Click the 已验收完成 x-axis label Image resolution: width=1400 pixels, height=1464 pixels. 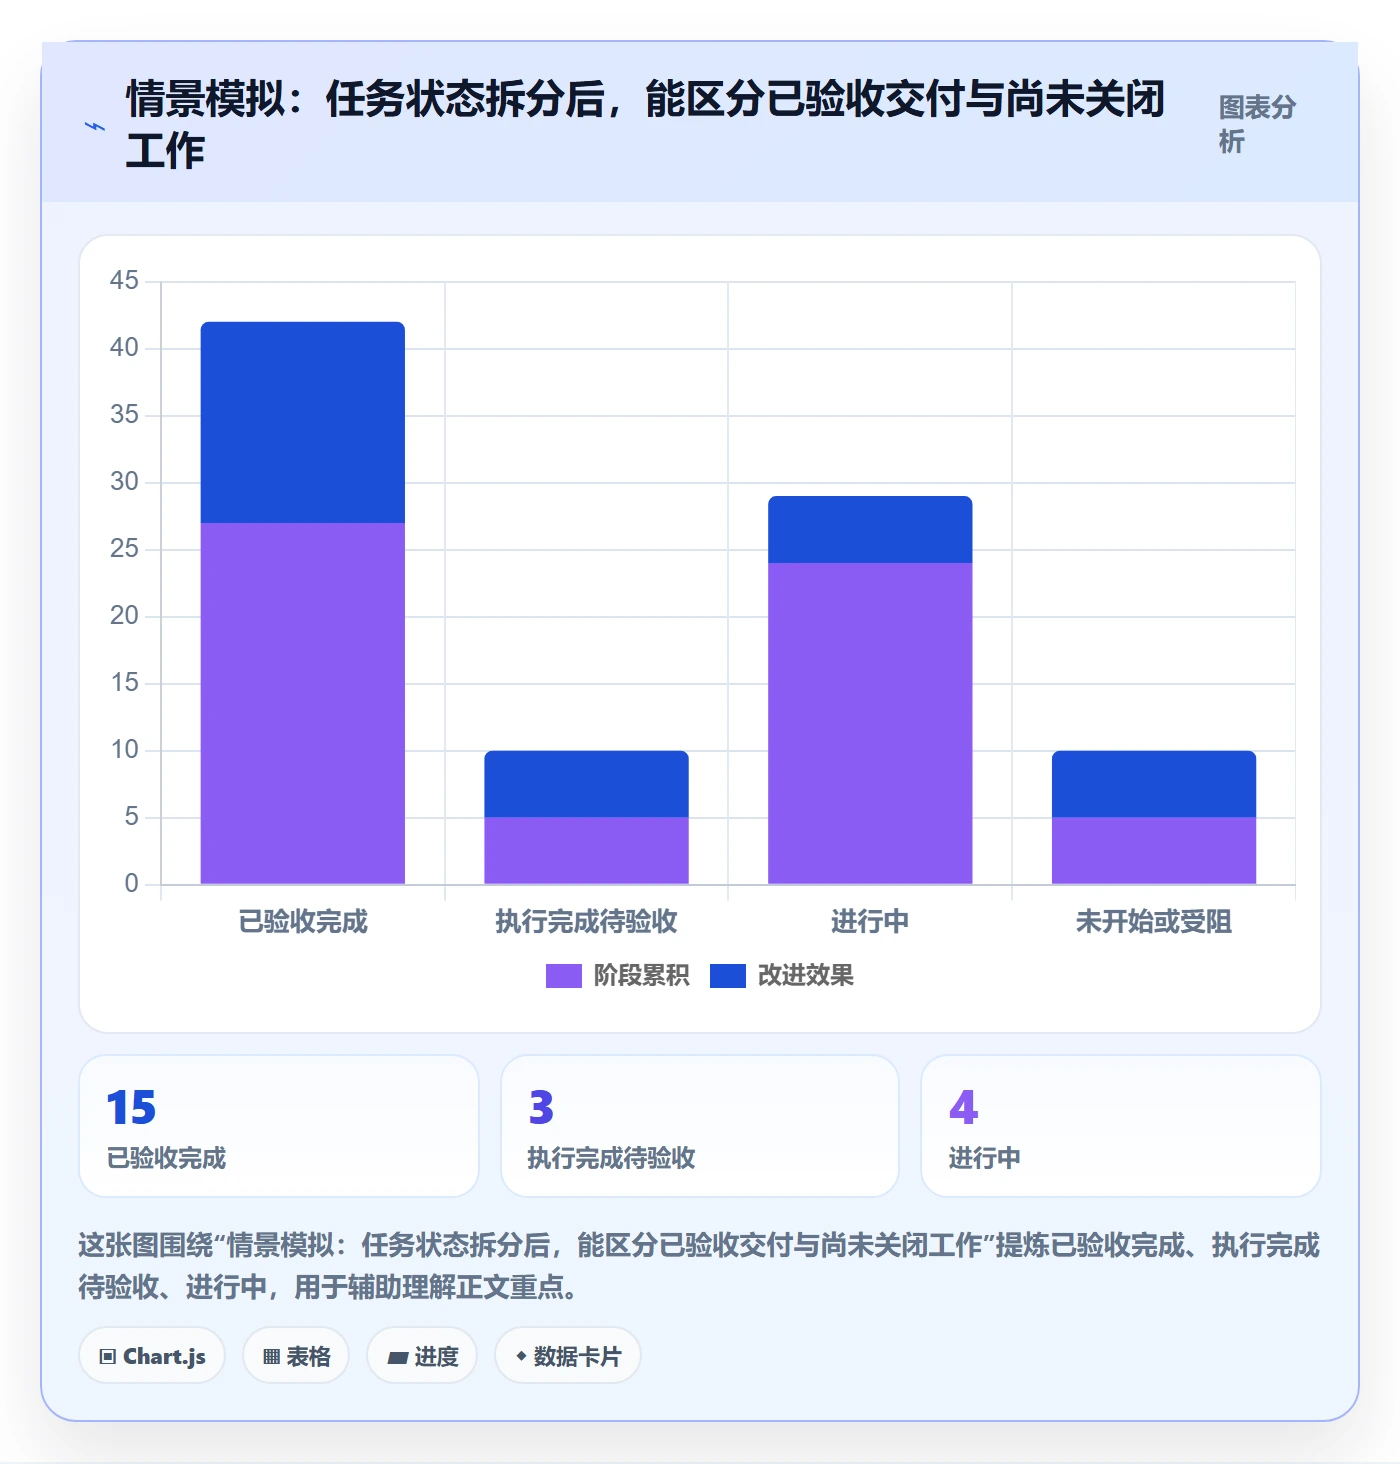pos(303,921)
